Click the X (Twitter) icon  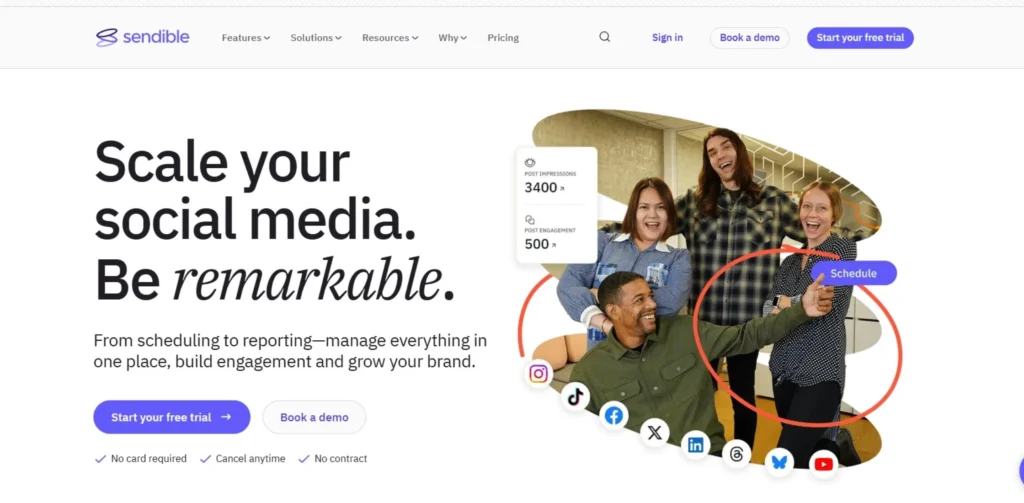coord(654,432)
